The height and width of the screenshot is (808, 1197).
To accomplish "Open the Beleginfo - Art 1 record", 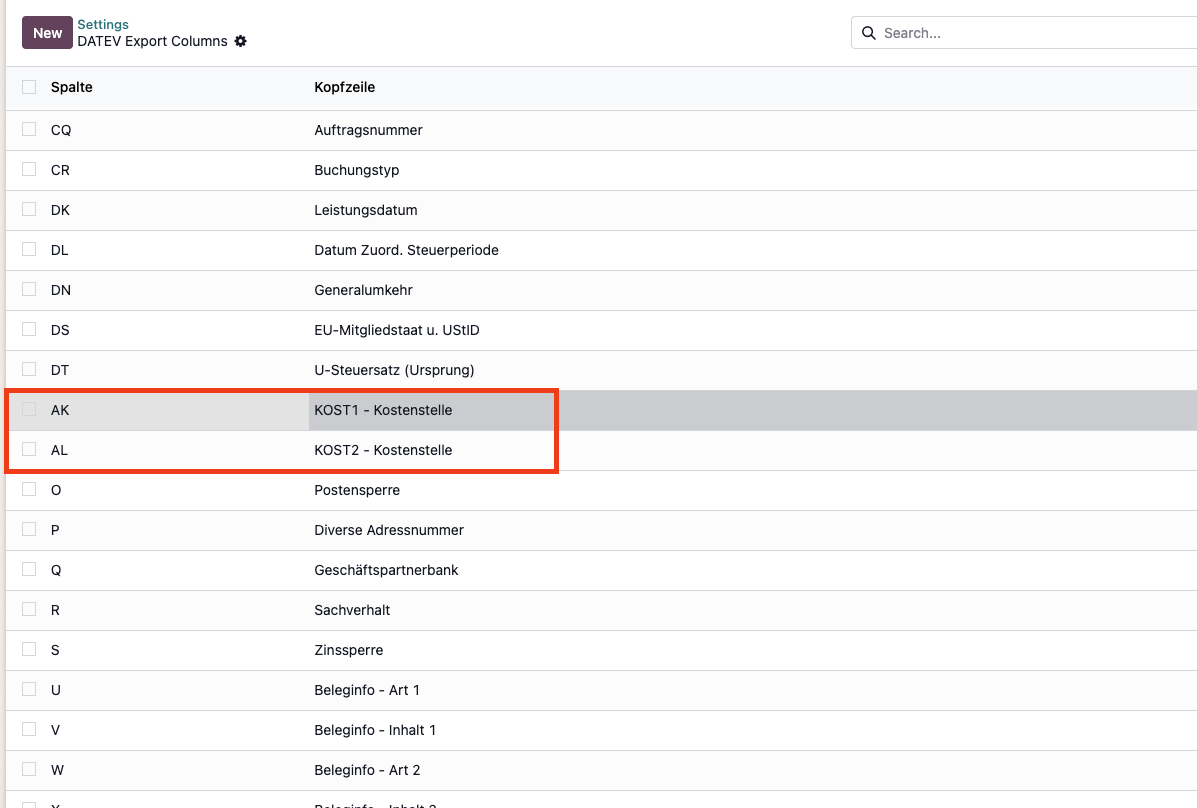I will tap(367, 690).
